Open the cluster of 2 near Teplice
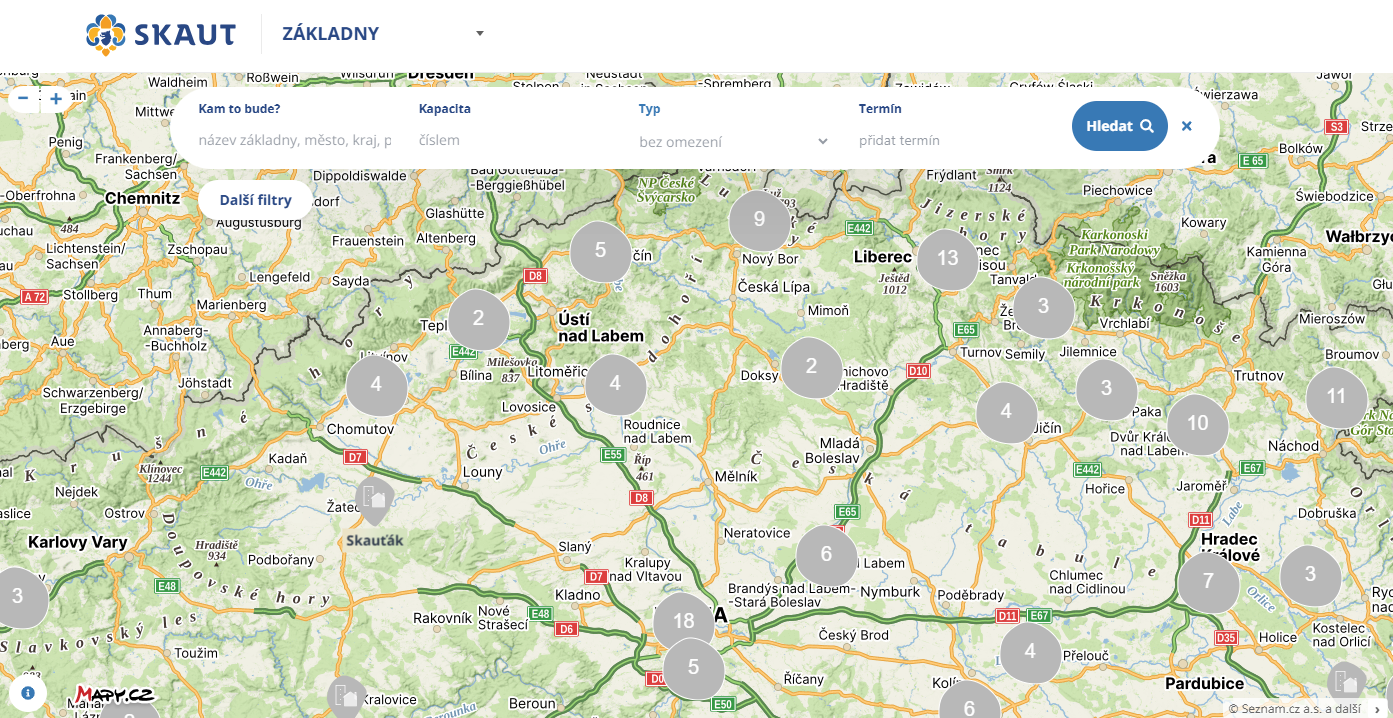The width and height of the screenshot is (1393, 718). [478, 319]
